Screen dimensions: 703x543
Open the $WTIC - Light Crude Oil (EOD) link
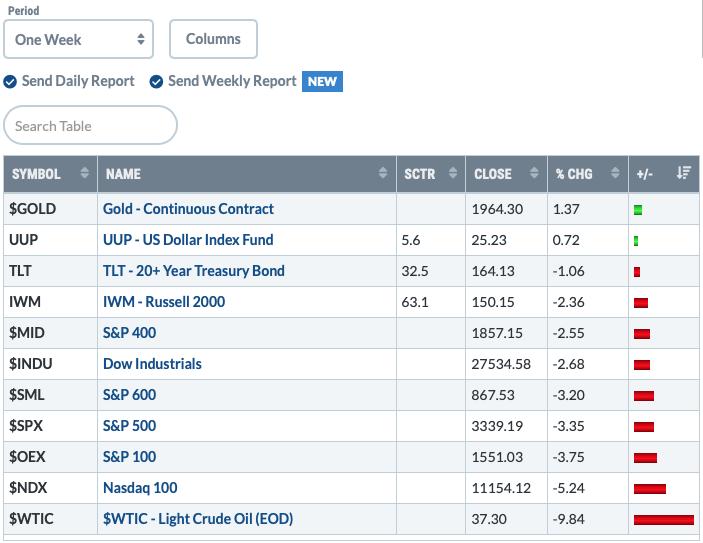(198, 519)
